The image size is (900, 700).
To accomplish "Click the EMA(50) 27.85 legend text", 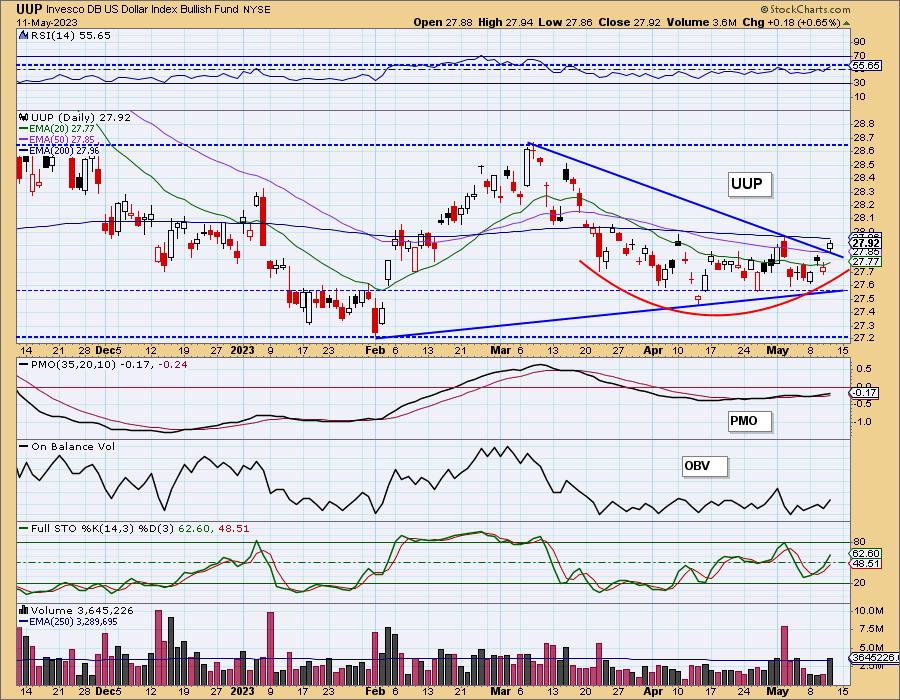I will (x=61, y=139).
